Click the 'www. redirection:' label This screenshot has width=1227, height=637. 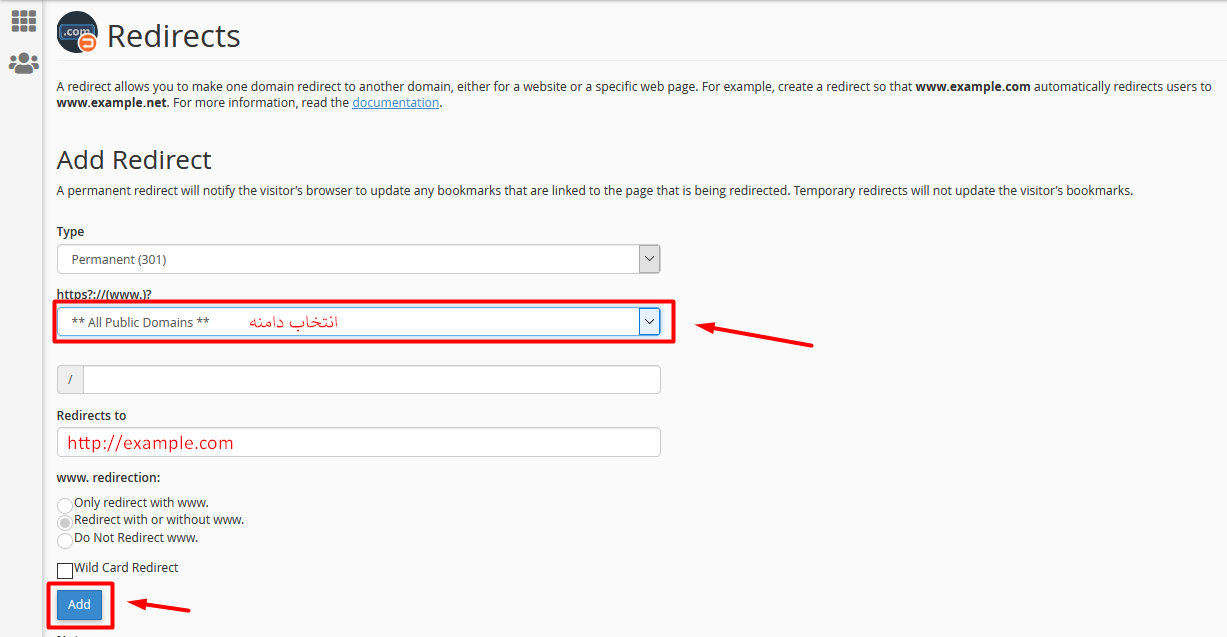pyautogui.click(x=108, y=478)
